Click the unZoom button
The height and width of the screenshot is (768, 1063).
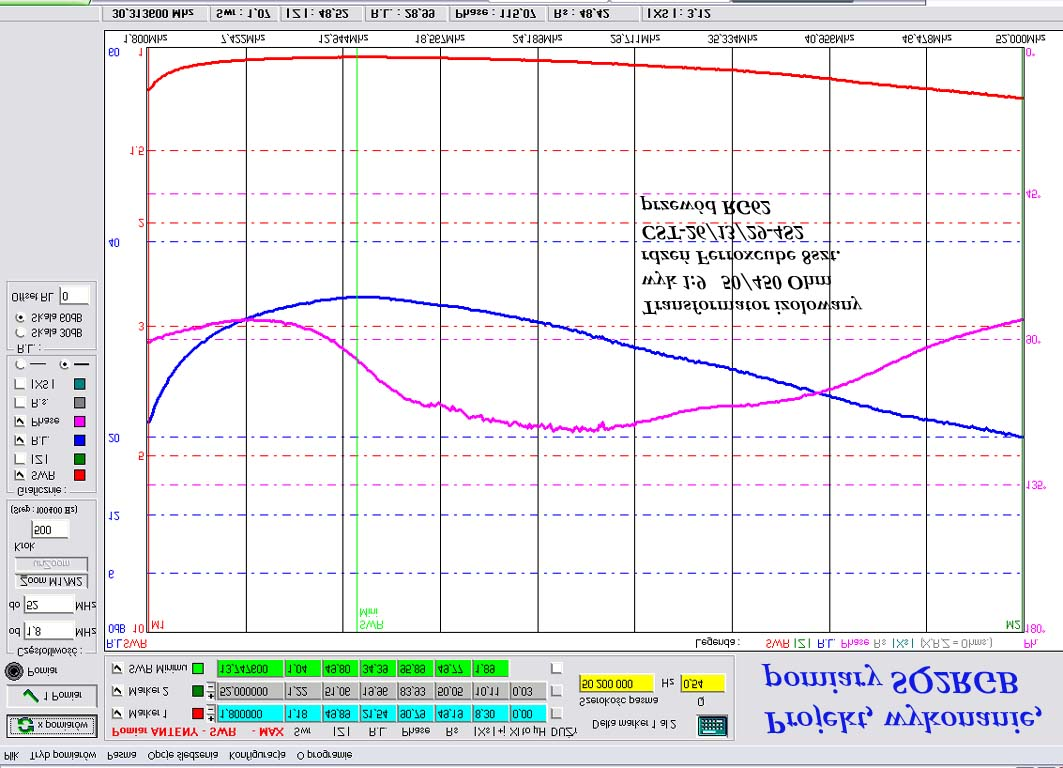point(52,564)
